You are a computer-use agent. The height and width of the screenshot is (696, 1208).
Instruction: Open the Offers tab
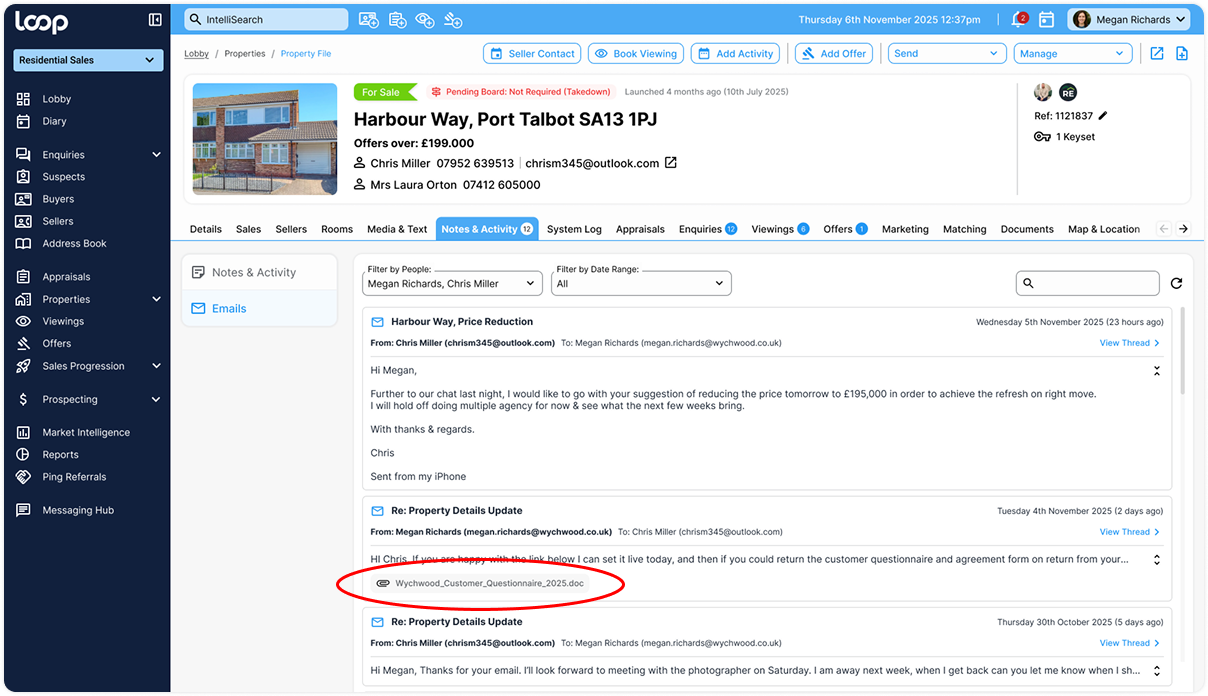click(x=845, y=229)
